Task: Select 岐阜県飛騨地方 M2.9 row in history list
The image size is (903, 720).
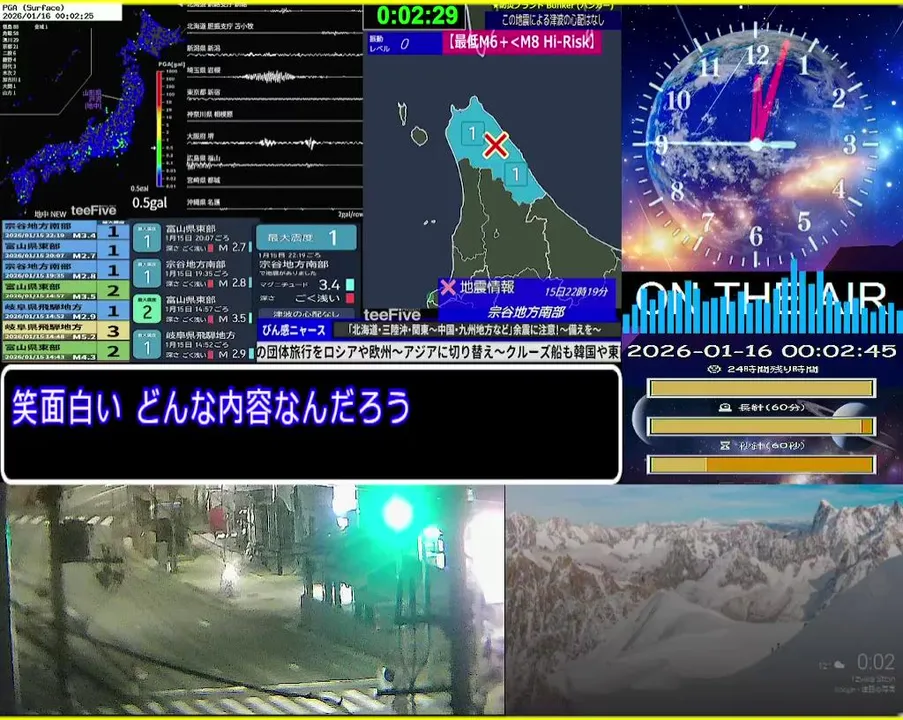Action: coord(66,311)
